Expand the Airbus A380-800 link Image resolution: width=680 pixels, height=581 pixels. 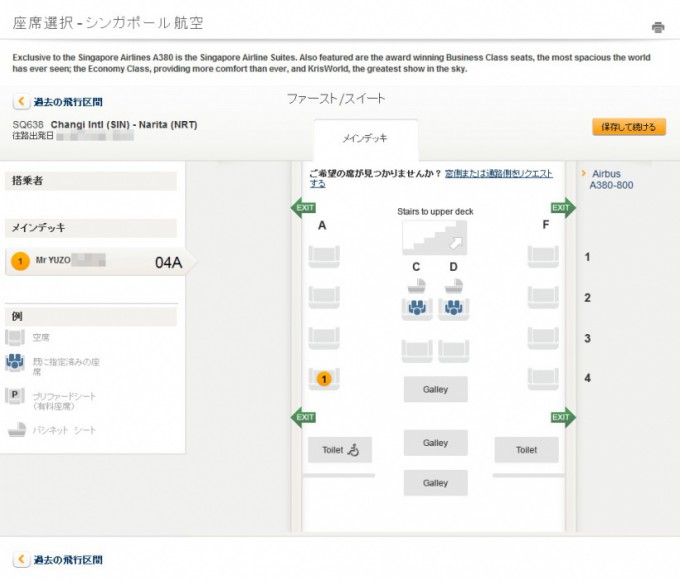[611, 180]
